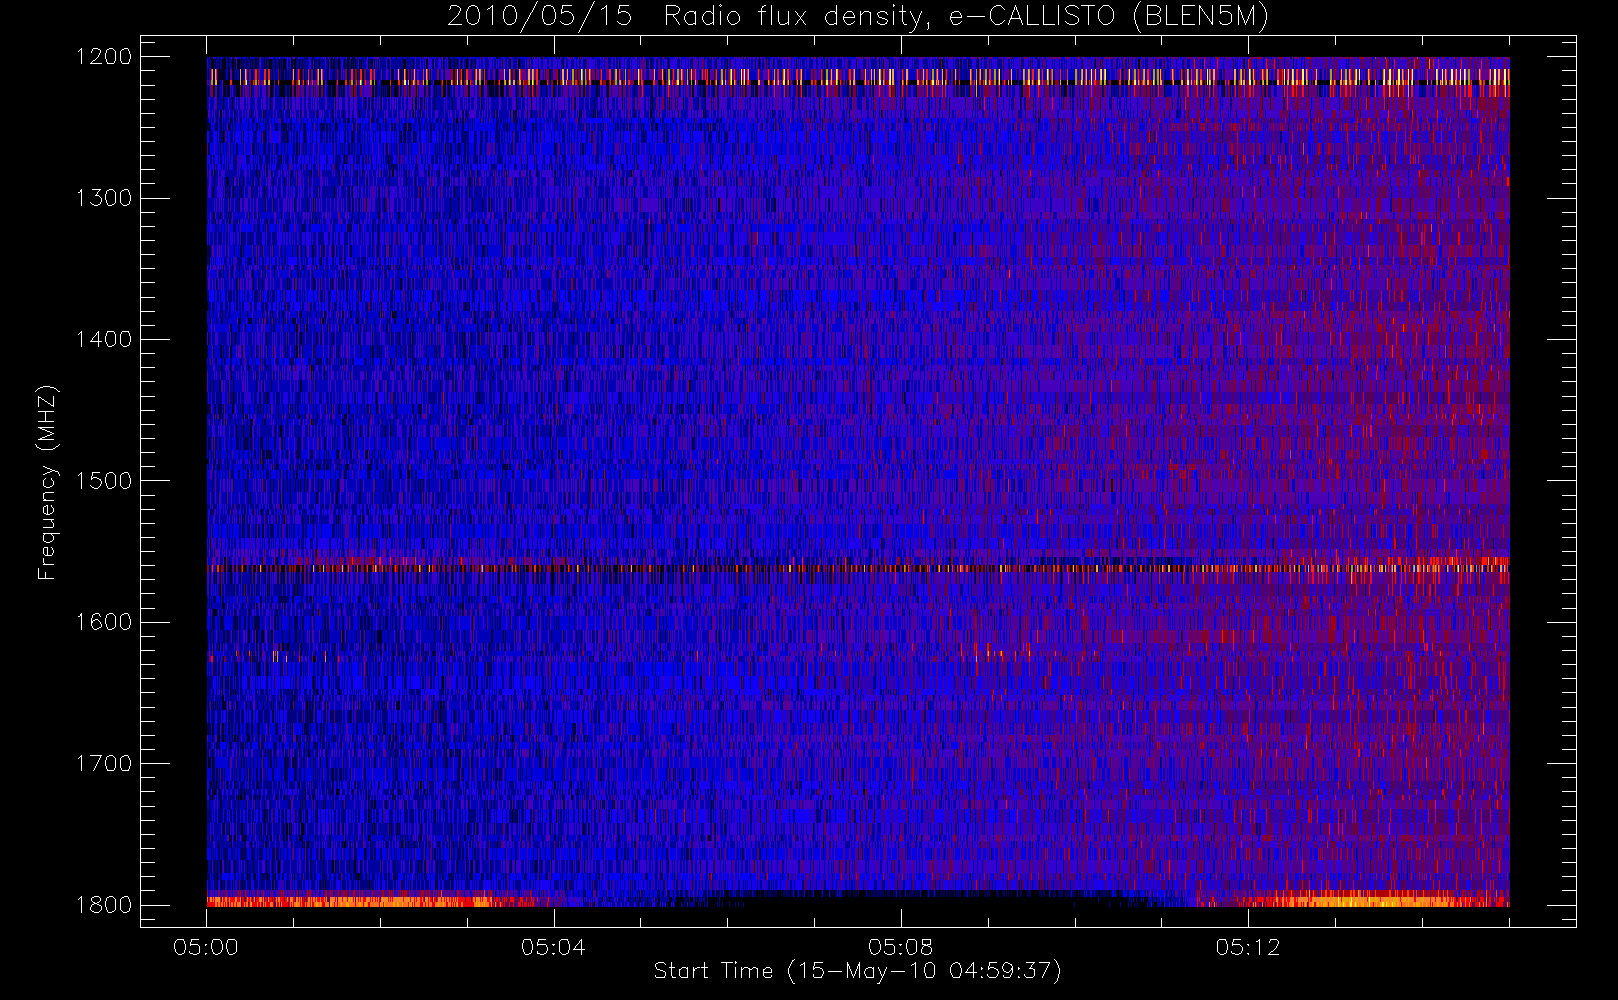1618x1000 pixels.
Task: Click the 1700 frequency tick label
Action: (x=104, y=764)
